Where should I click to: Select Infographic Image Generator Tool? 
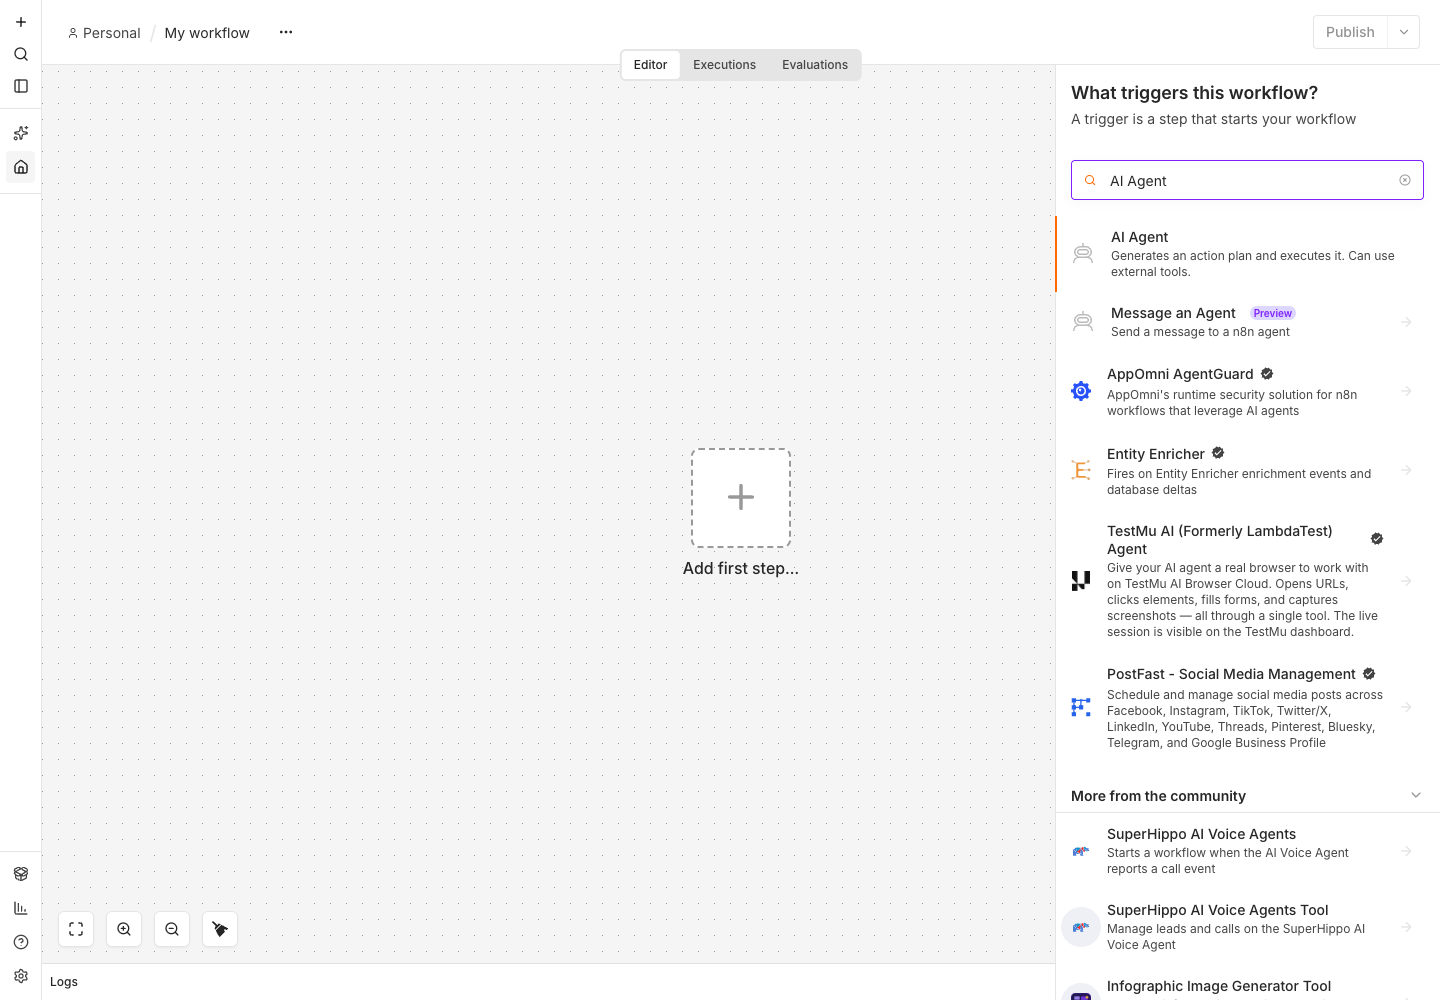pos(1247,984)
